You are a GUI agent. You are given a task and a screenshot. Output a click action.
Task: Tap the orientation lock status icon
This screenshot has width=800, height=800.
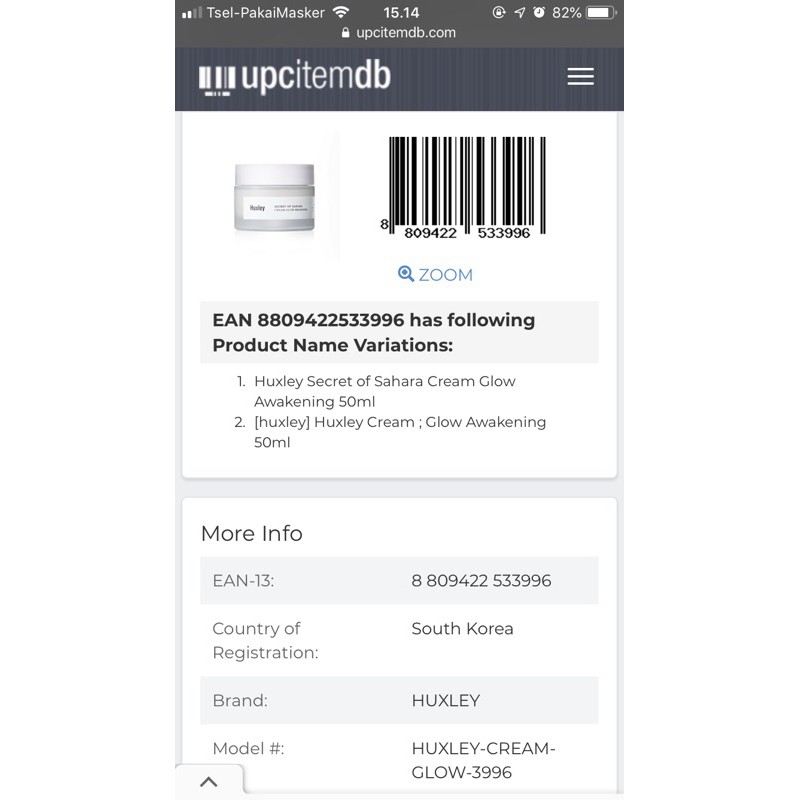pyautogui.click(x=498, y=12)
